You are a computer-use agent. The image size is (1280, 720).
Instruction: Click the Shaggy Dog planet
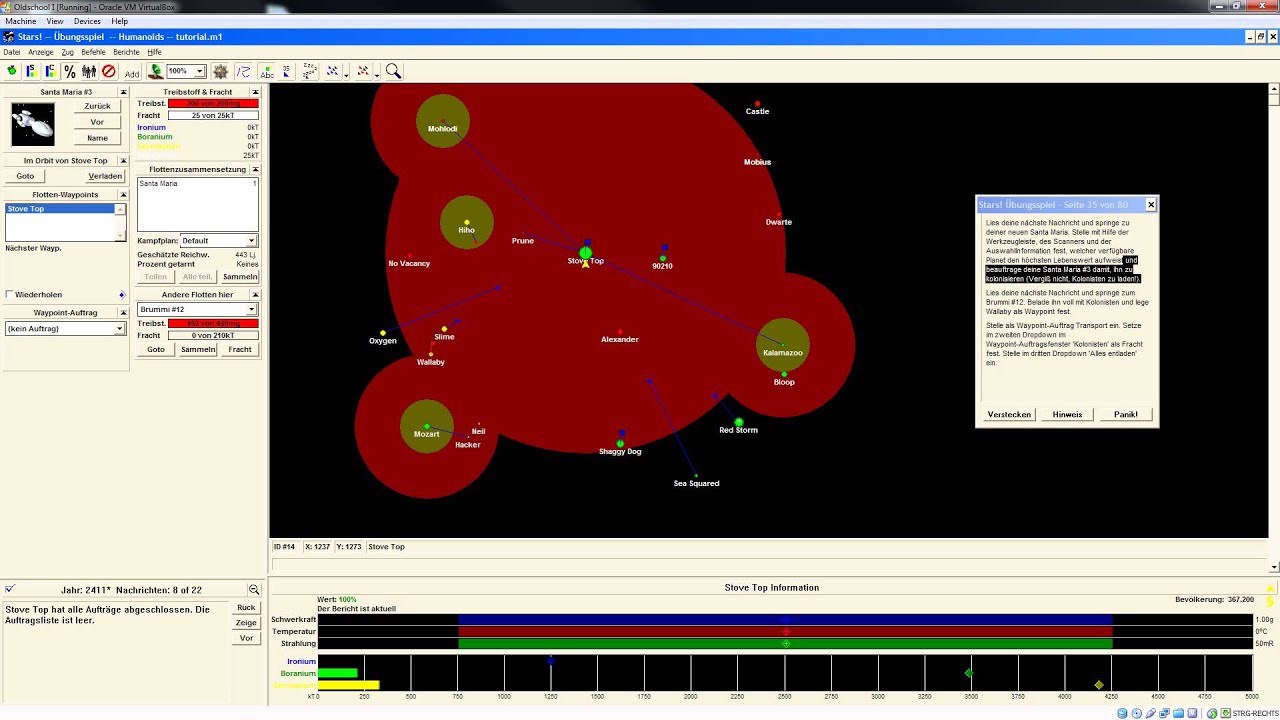[620, 443]
